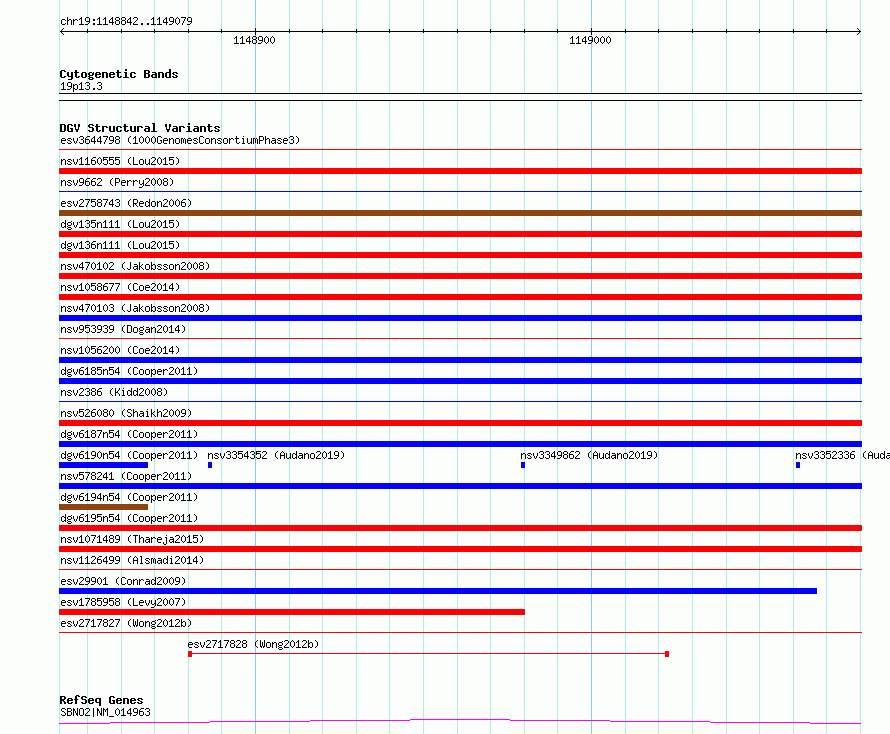Image resolution: width=890 pixels, height=734 pixels.
Task: Open esv1785958 (Levy2007) variant label
Action: coord(123,602)
